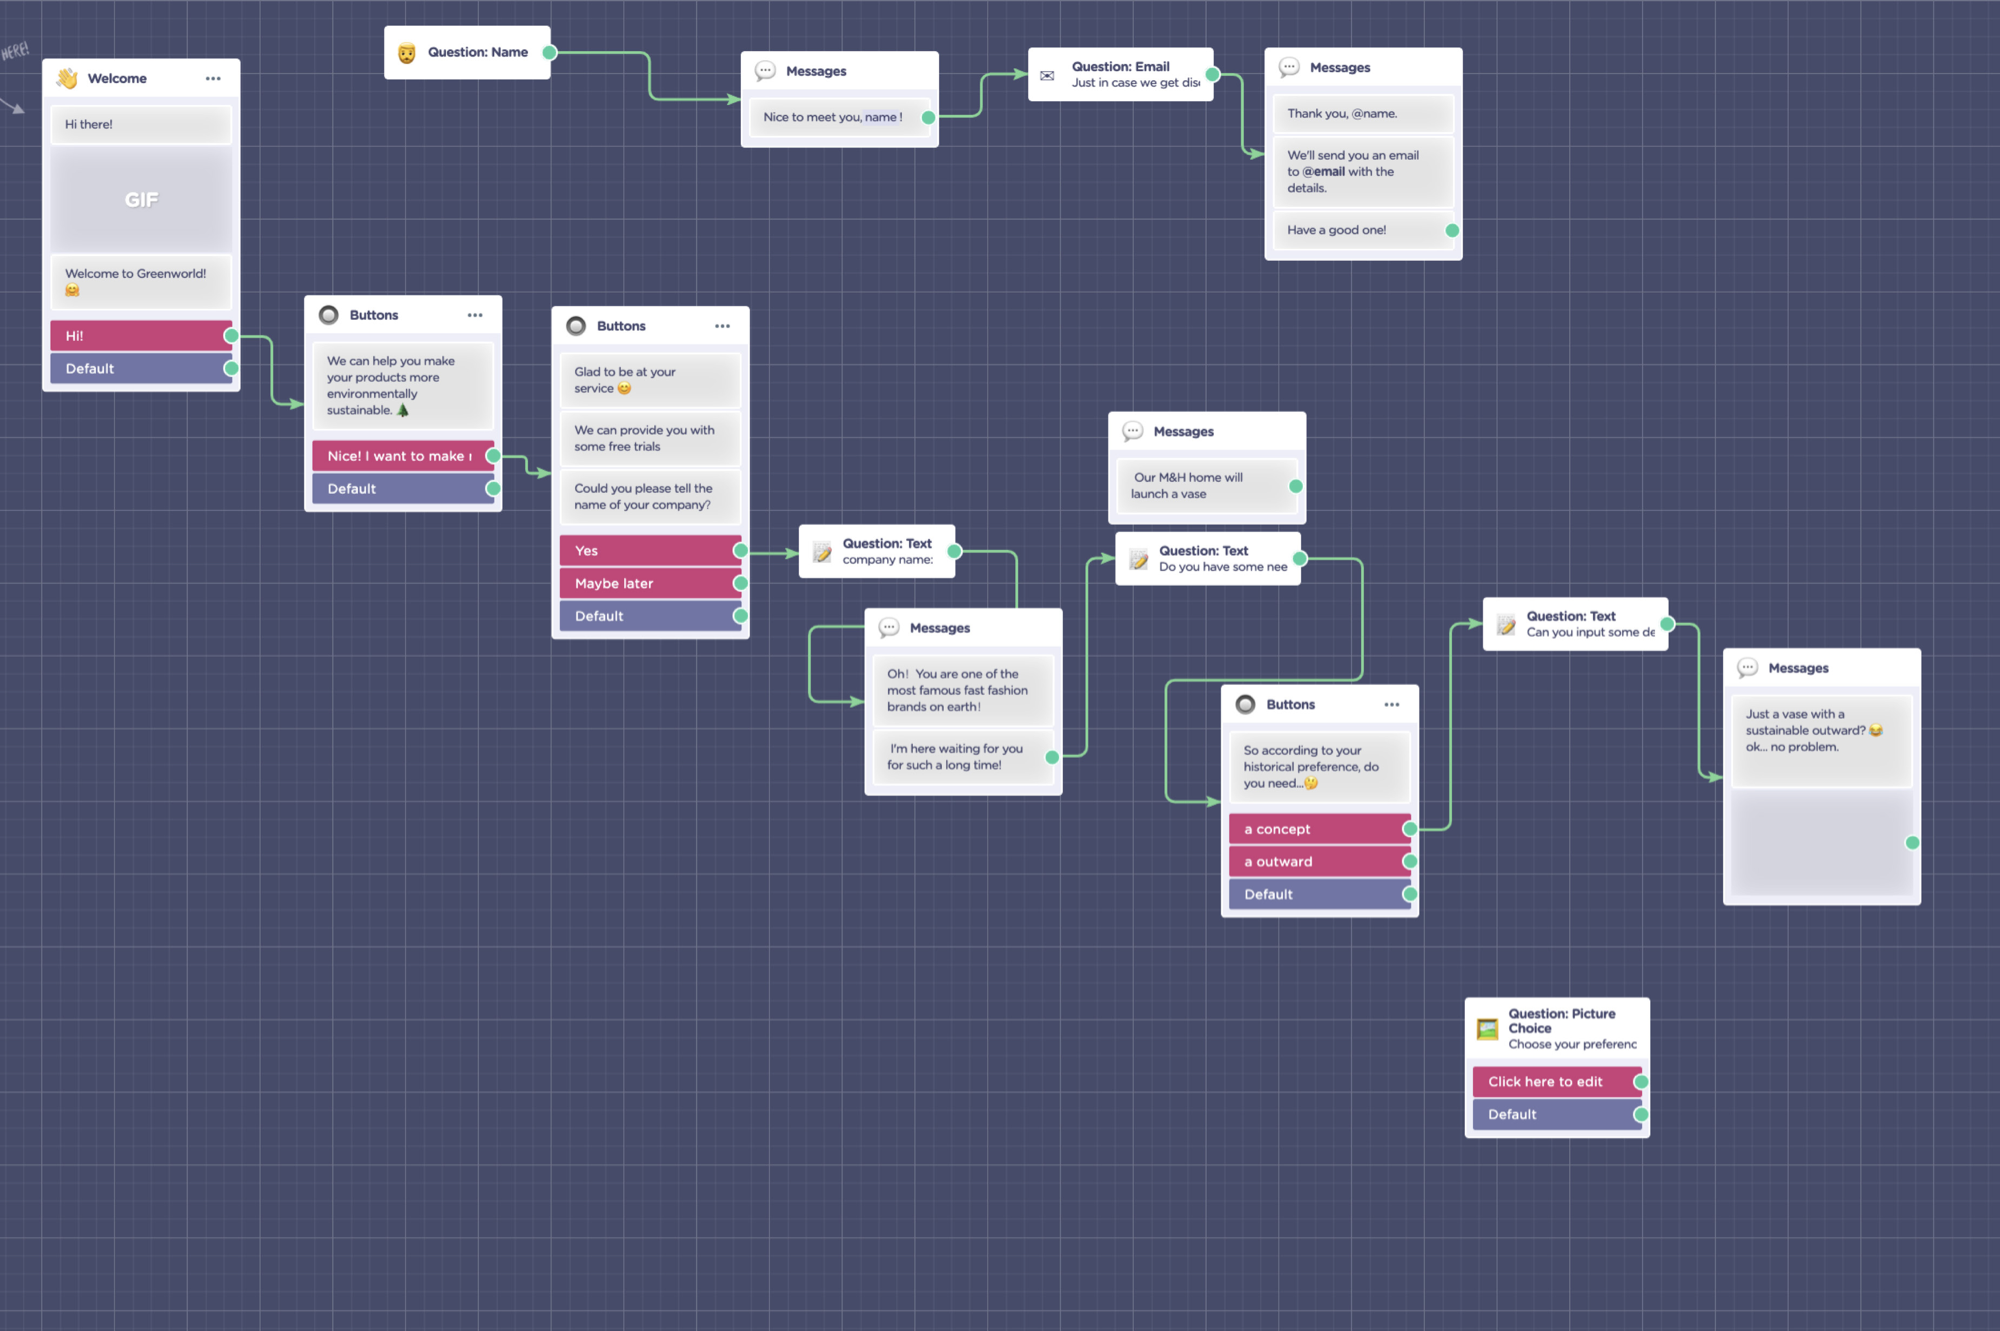Open the Welcome block three-dot menu
This screenshot has width=2000, height=1331.
click(213, 78)
